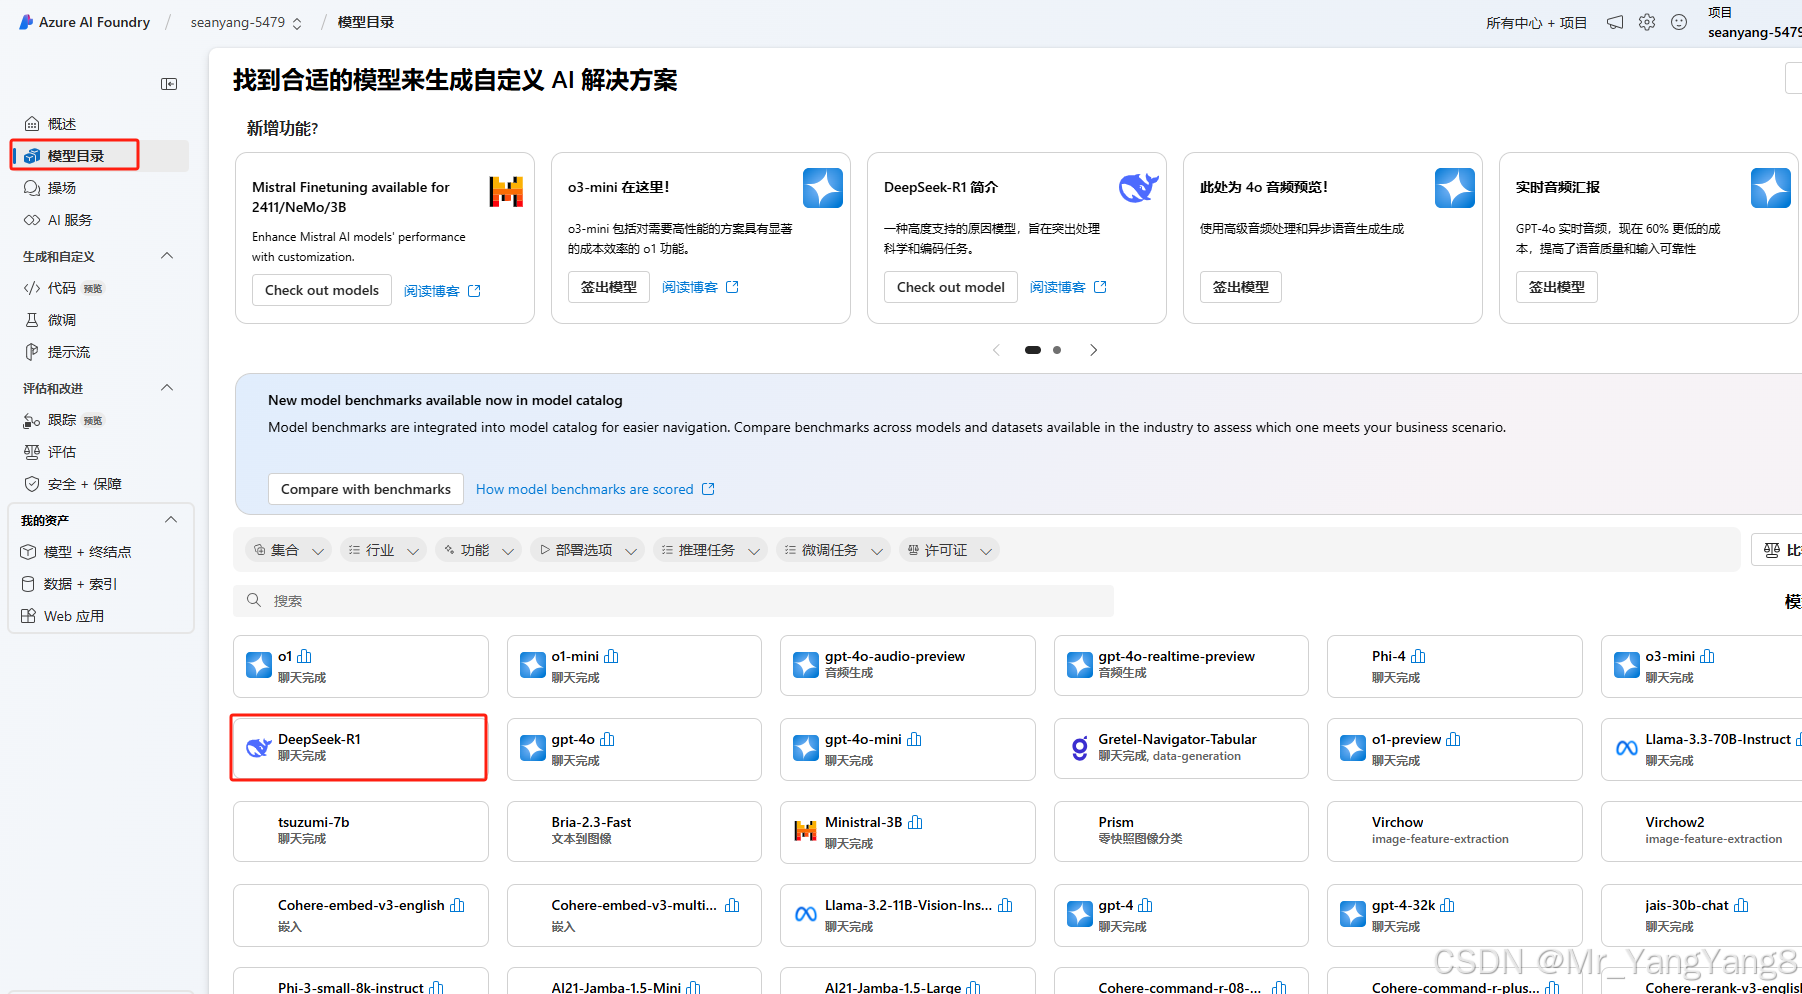Open the Cohere-embed-v3-english model card
Image resolution: width=1802 pixels, height=994 pixels.
(x=360, y=915)
